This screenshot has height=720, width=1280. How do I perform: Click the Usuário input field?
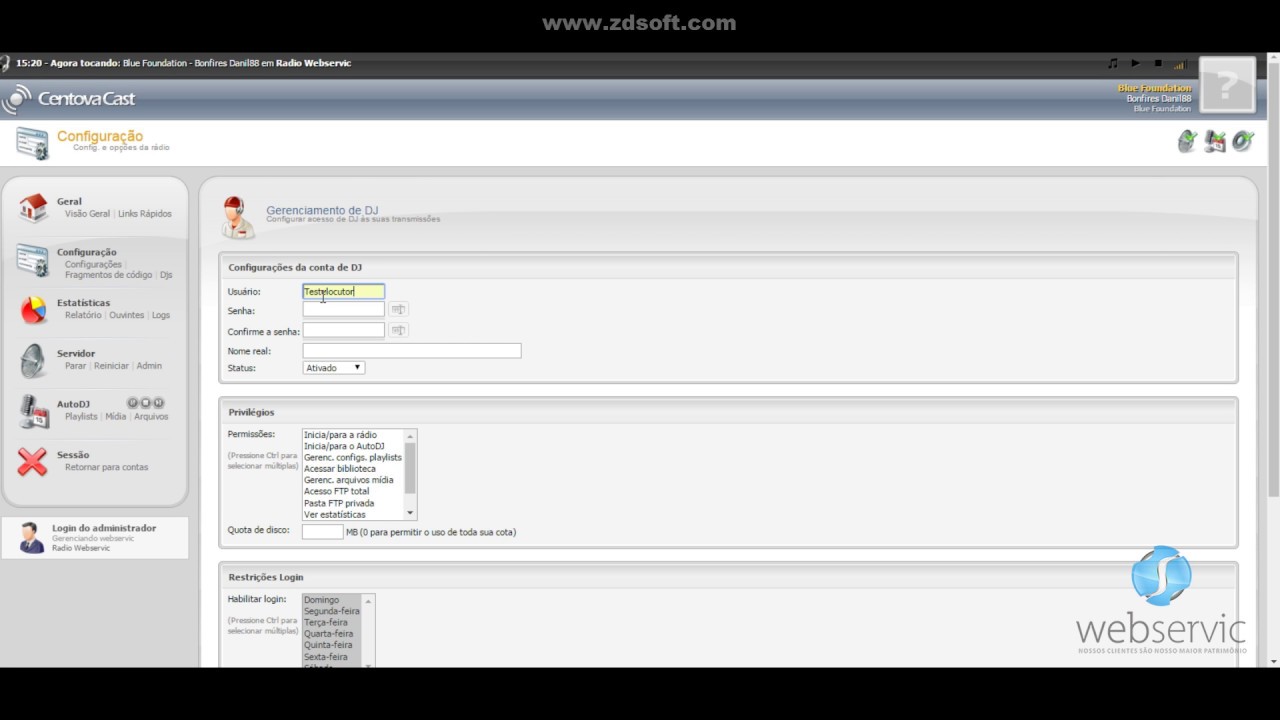[x=344, y=292]
